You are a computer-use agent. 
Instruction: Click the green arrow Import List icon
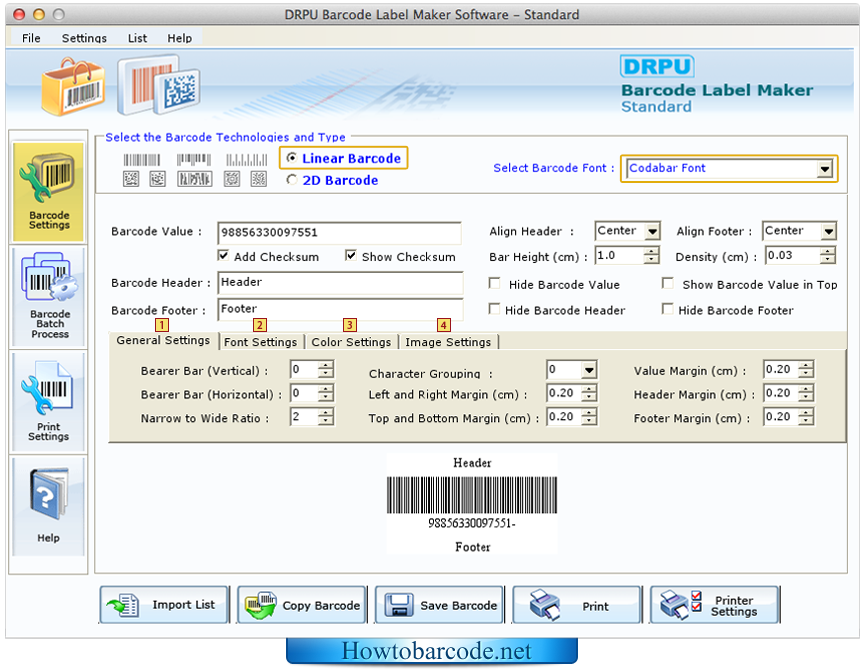123,605
